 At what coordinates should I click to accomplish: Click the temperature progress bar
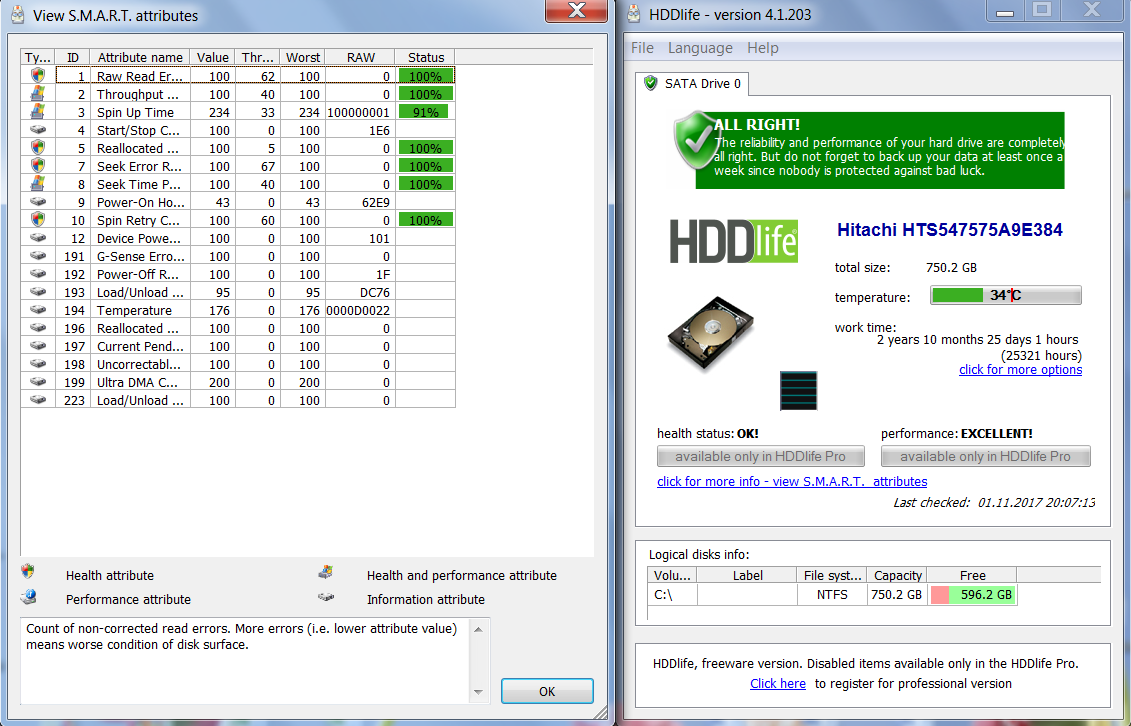[1005, 295]
